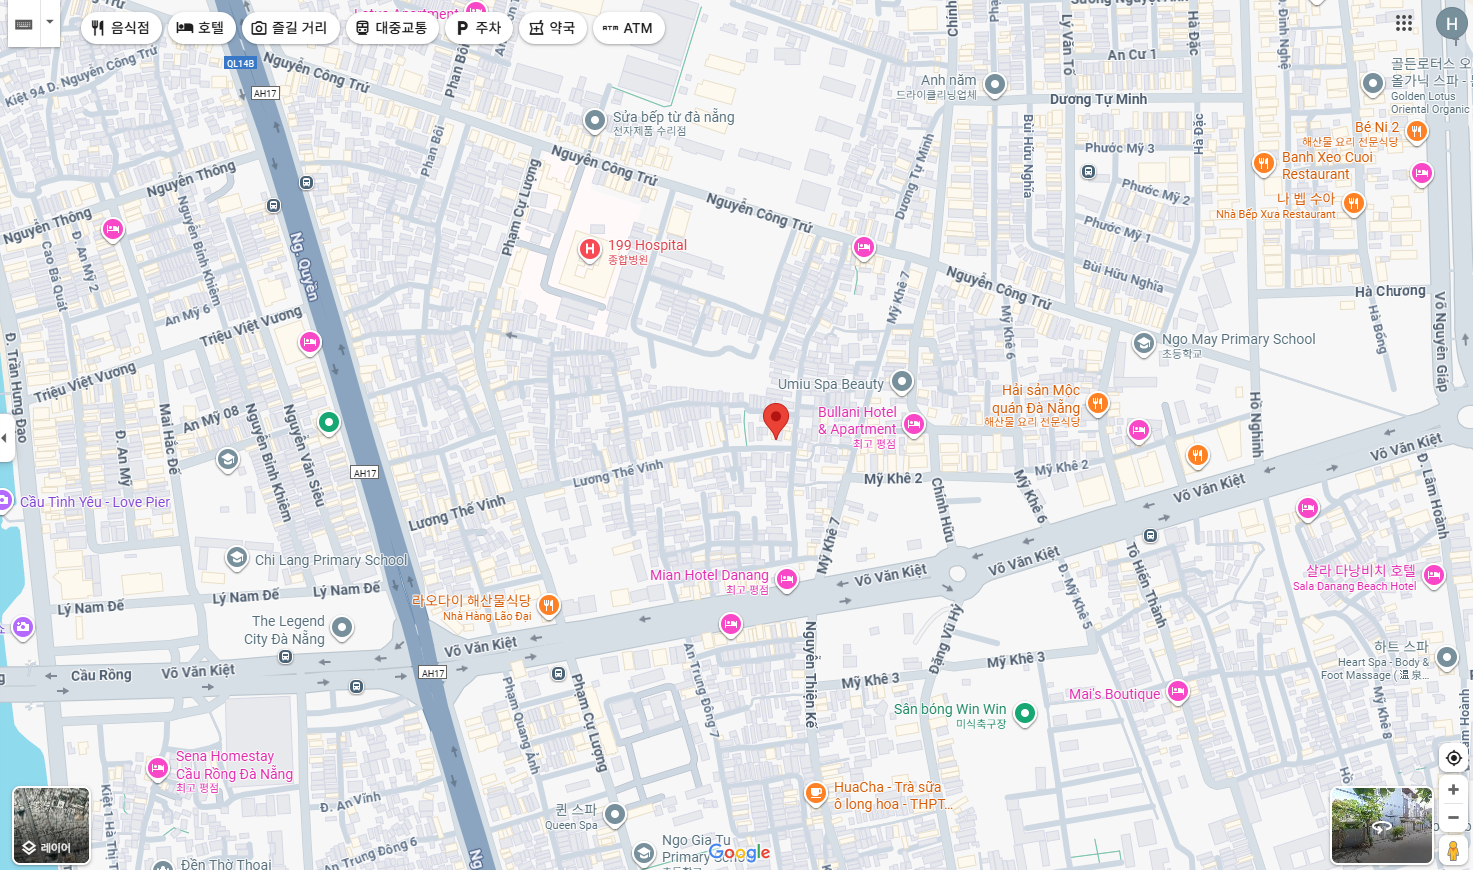
Task: Open Heart Spa Body & Foot Massage pin
Action: point(1447,658)
